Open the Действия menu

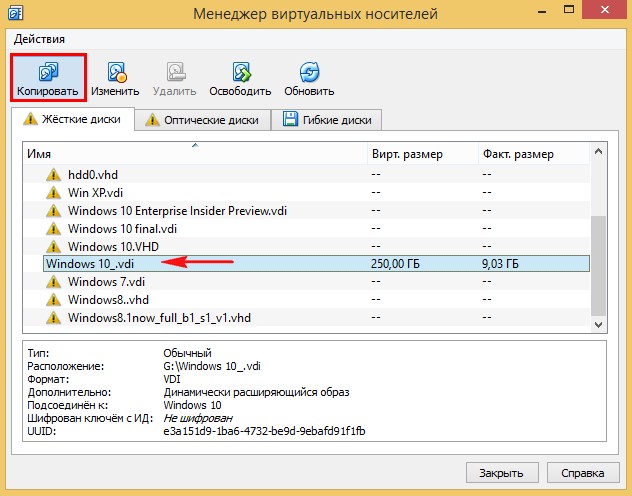pos(39,39)
